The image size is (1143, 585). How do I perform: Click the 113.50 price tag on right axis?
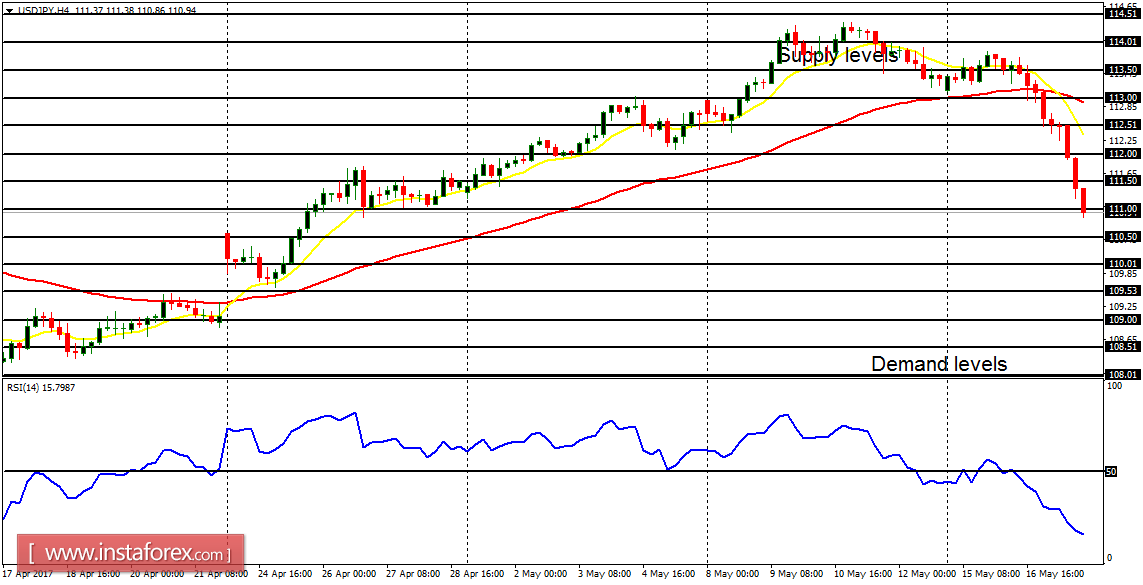click(1121, 70)
